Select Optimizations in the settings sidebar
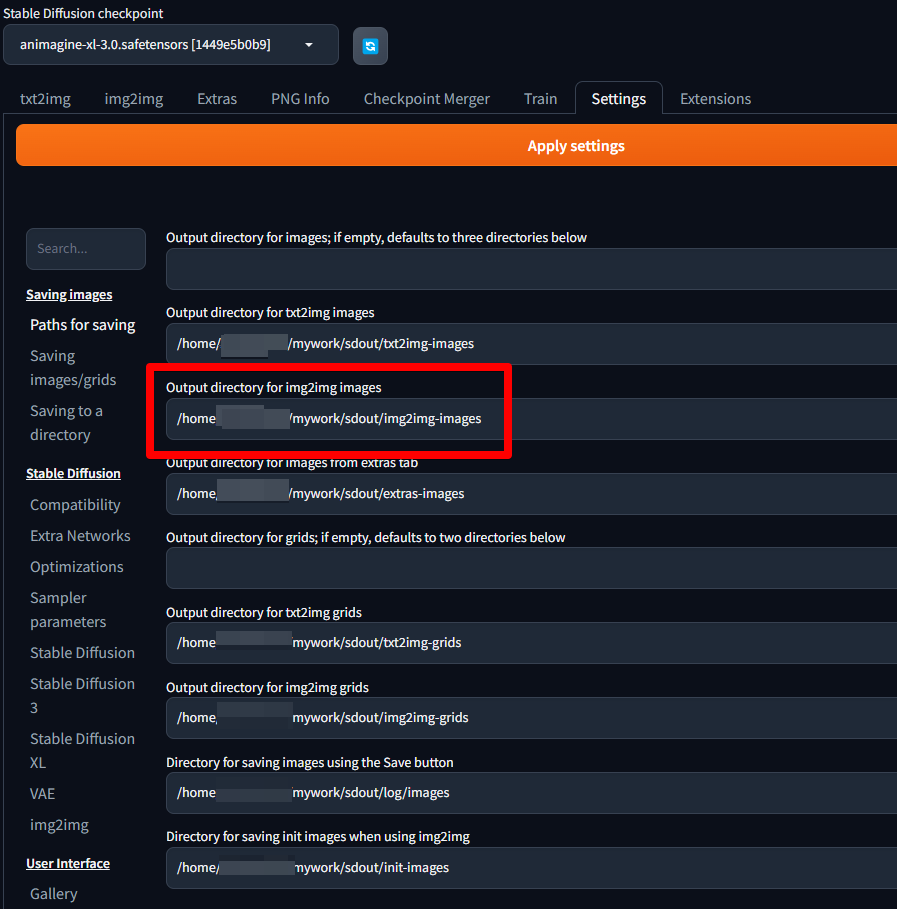The width and height of the screenshot is (897, 909). pos(77,567)
